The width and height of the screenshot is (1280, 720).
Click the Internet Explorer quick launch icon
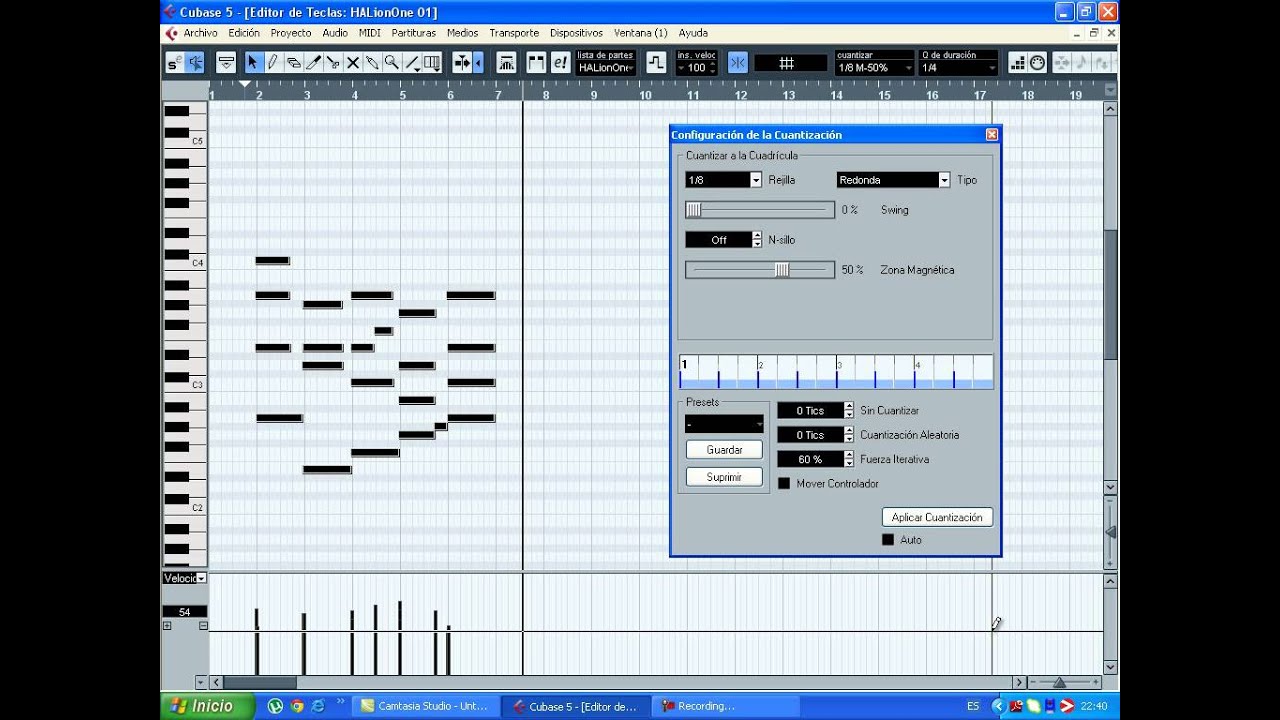(318, 706)
